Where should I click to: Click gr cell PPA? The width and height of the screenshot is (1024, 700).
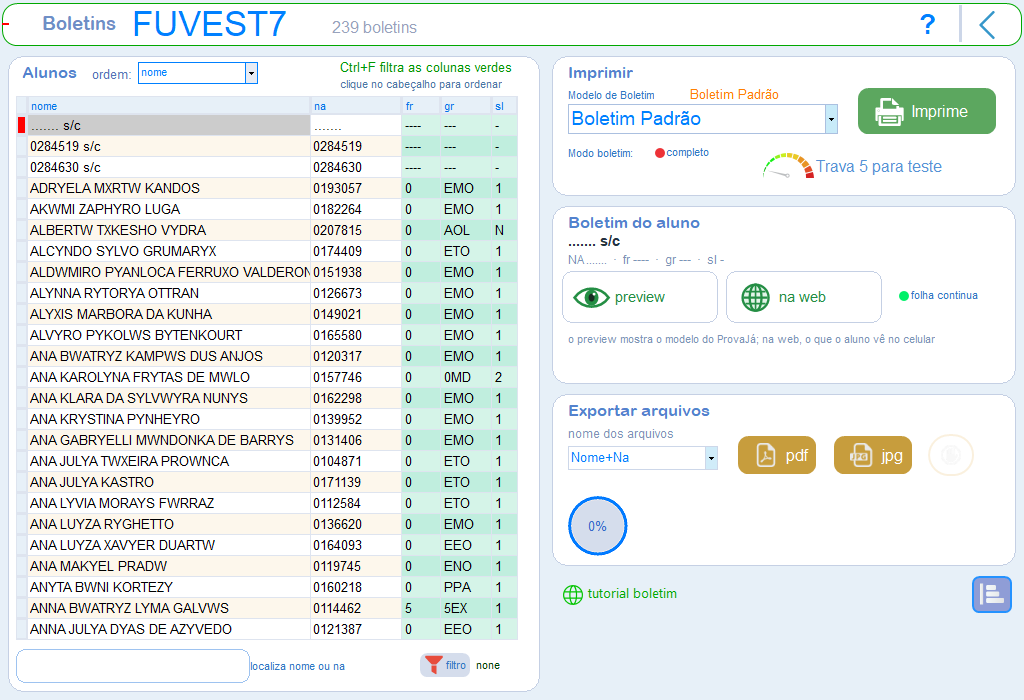coord(466,587)
